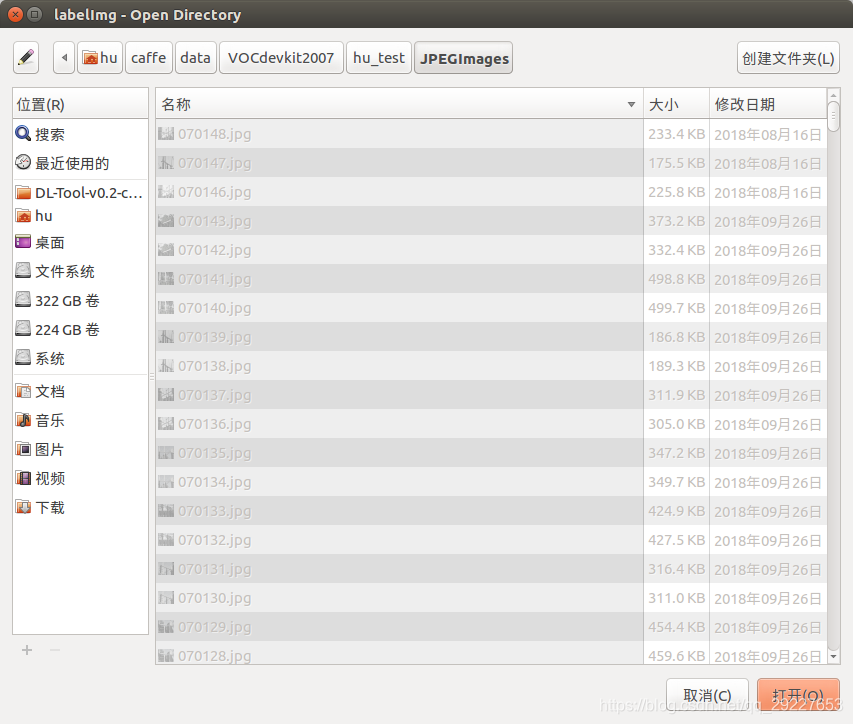Click the scrollbar up arrow
Screen dimensions: 853x724
tap(833, 95)
